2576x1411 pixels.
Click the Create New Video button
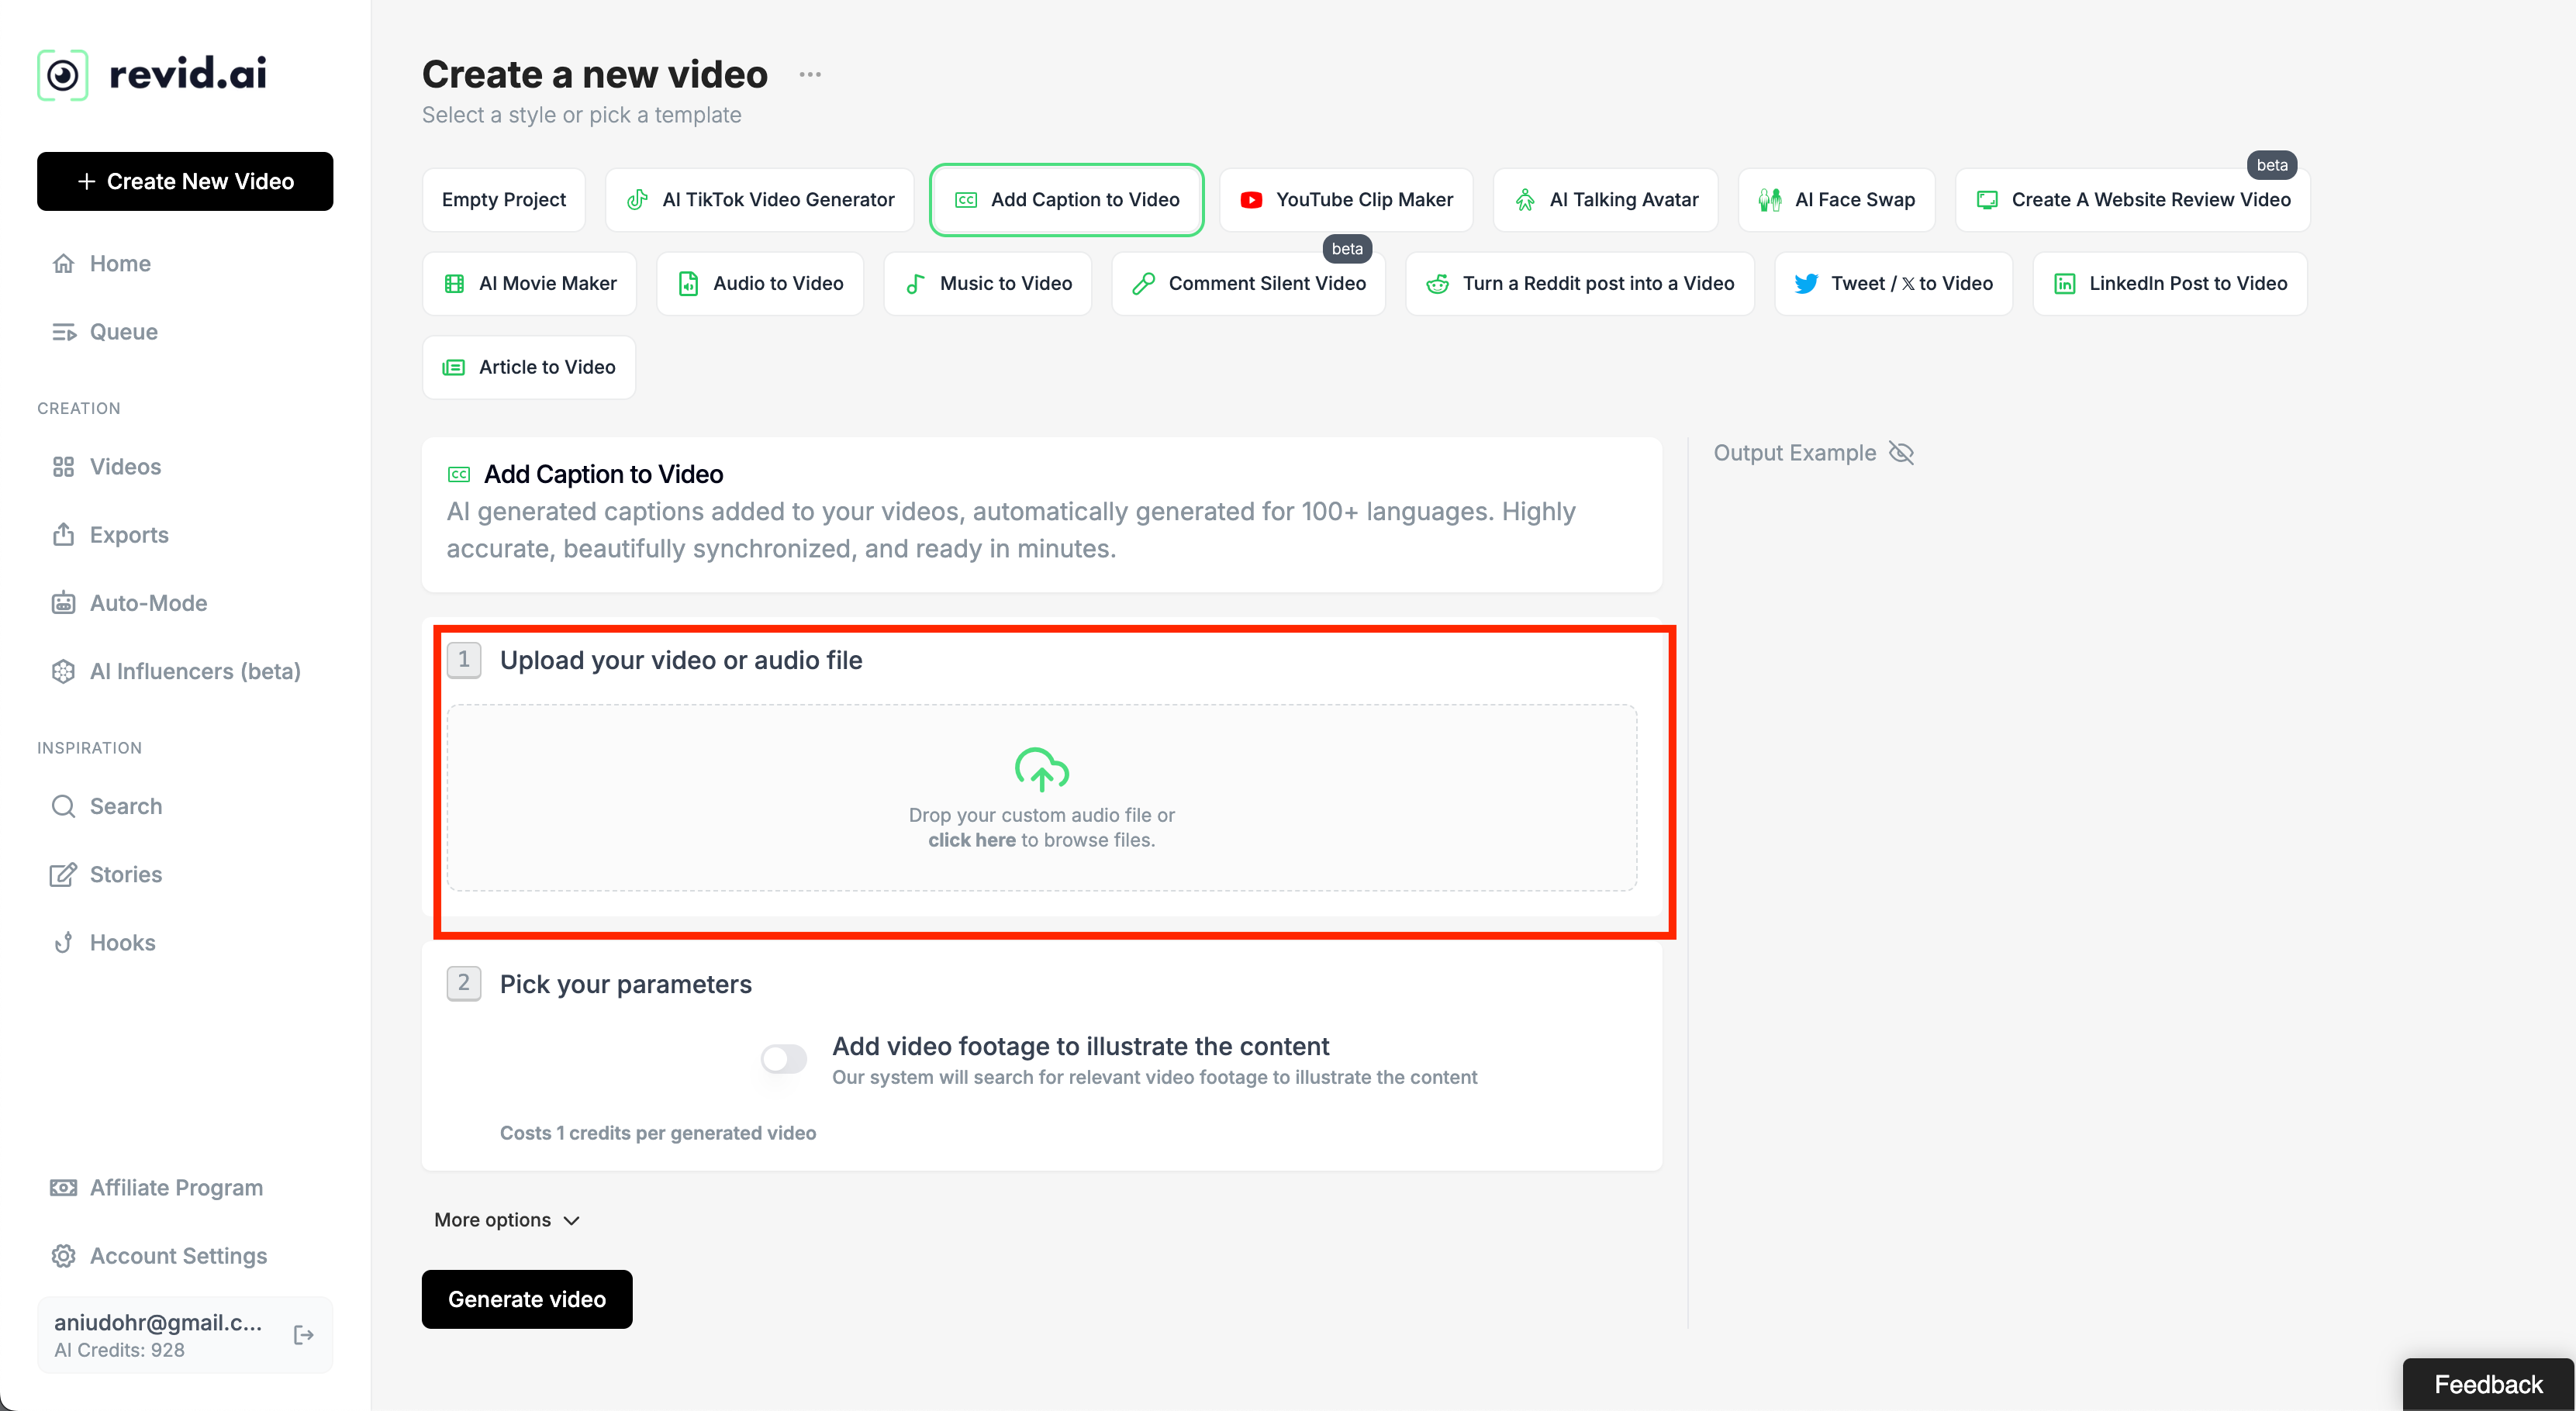click(x=185, y=182)
